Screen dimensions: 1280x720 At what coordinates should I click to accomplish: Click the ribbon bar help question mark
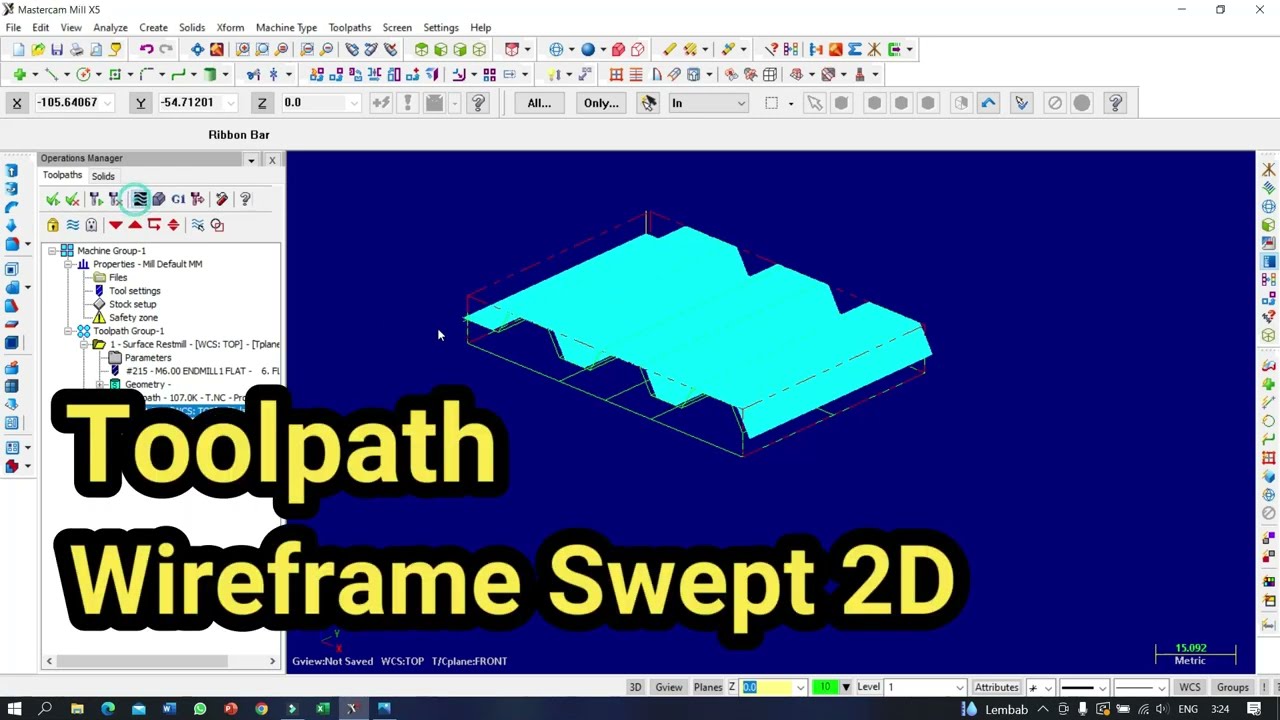[478, 102]
